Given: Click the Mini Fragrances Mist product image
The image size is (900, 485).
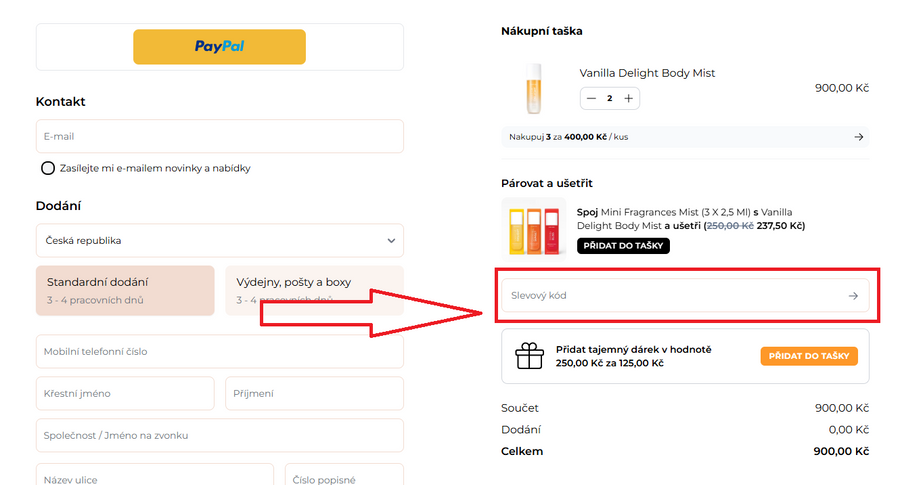Looking at the screenshot, I should point(530,227).
